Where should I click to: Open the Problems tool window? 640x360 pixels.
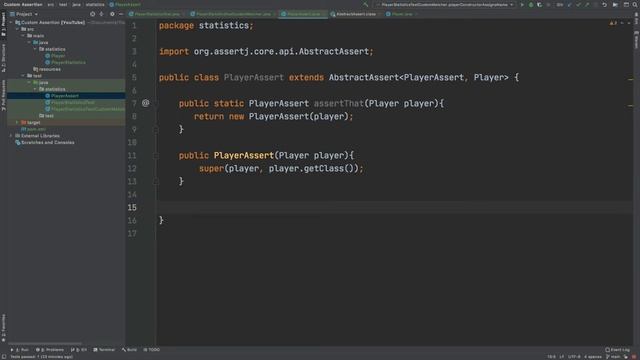pyautogui.click(x=50, y=350)
